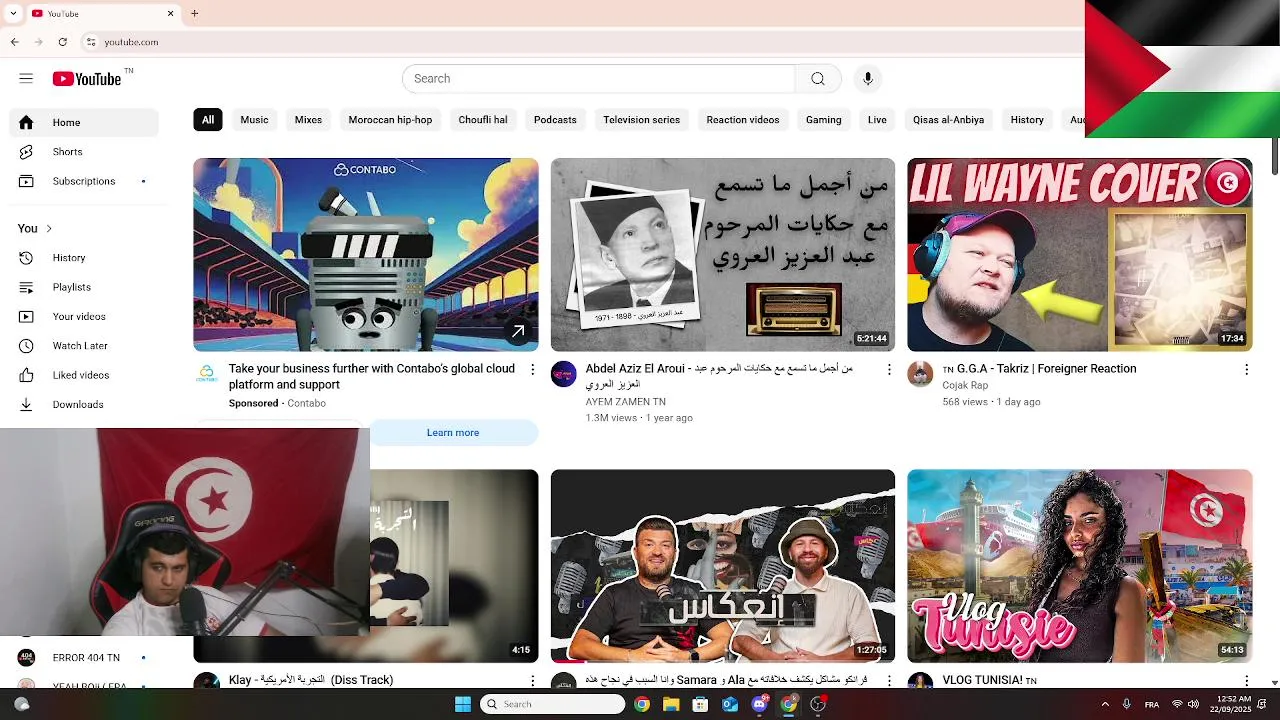Screen dimensions: 1280x720
Task: Click the Contabo advertiser avatar
Action: click(x=206, y=374)
